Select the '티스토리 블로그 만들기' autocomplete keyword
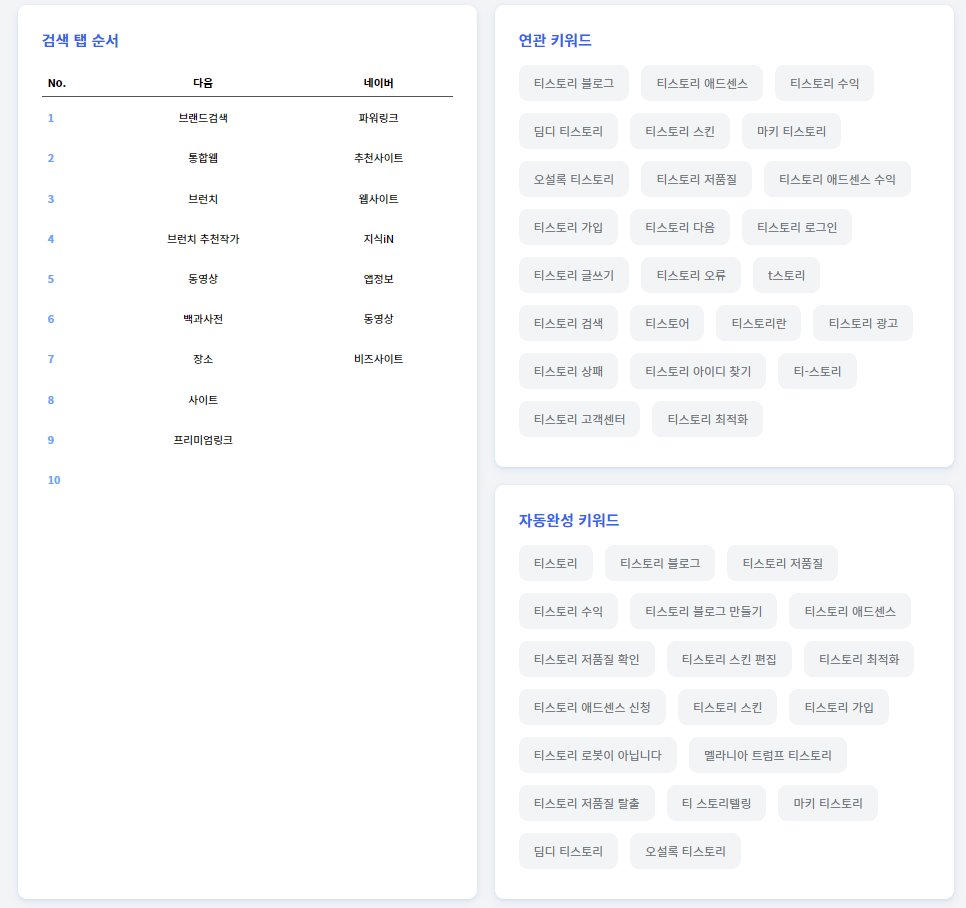Screen dimensions: 966x908 coord(703,611)
